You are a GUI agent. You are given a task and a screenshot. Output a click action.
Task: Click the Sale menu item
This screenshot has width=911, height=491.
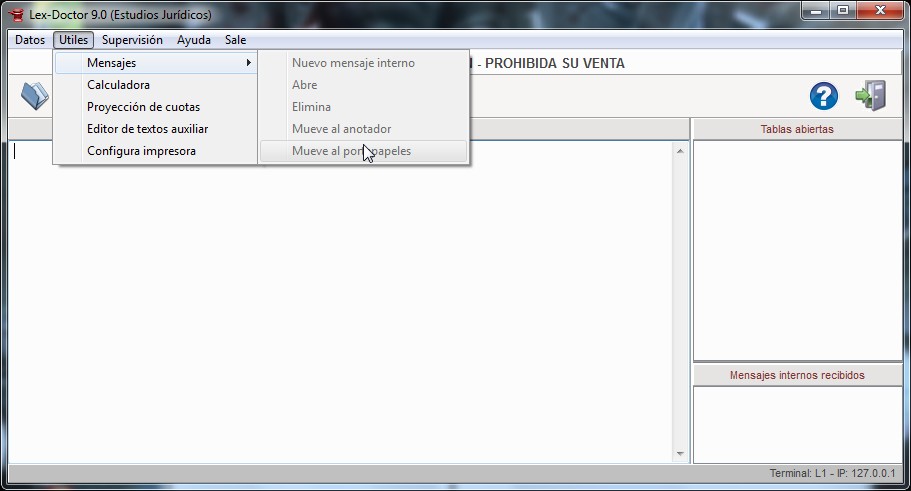235,40
